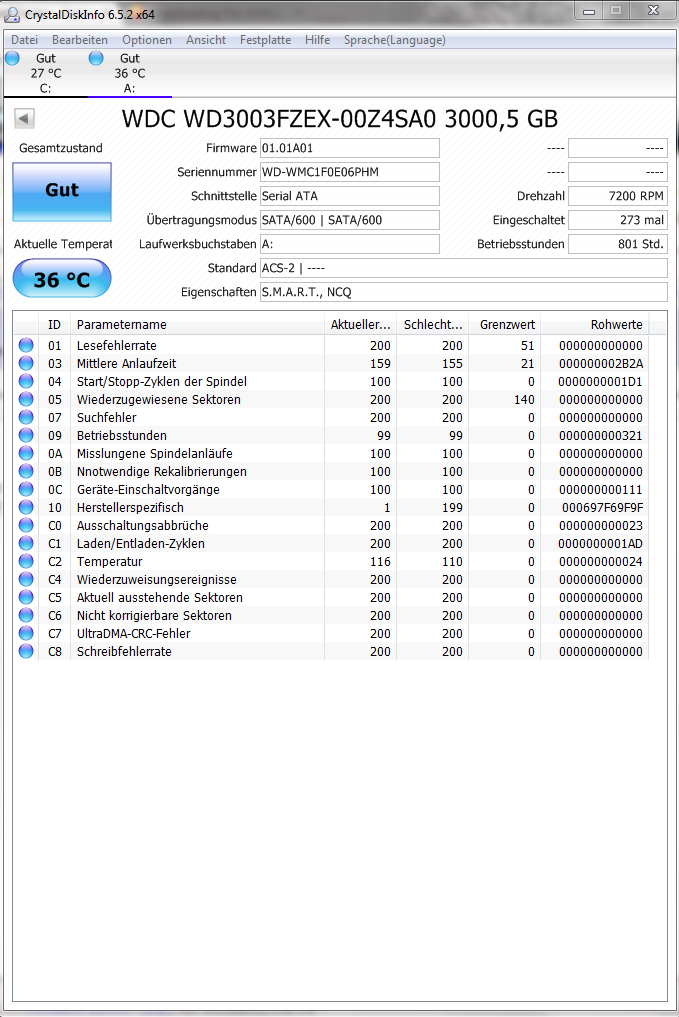Open the Ansicht menu
This screenshot has width=679, height=1017.
pos(206,40)
